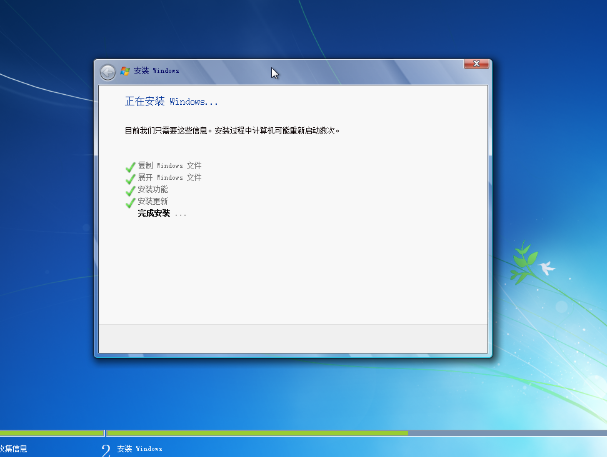Click the Windows flag logo in title bar
The image size is (607, 457).
(125, 72)
